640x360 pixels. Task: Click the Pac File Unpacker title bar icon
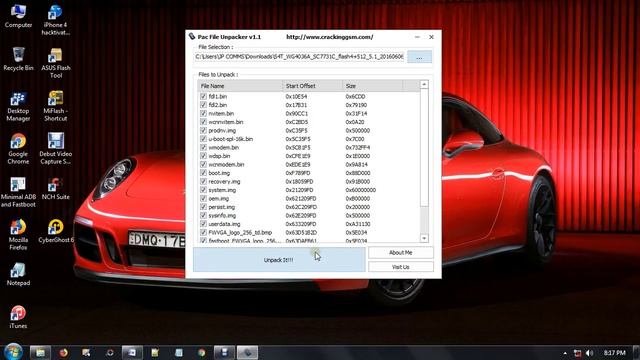click(192, 37)
